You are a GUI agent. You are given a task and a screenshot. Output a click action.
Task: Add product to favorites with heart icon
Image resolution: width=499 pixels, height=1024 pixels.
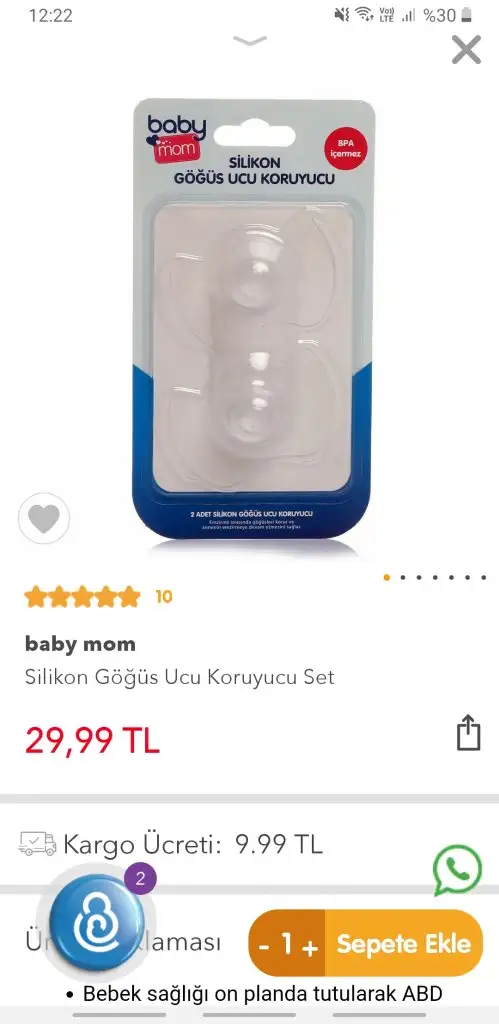[x=44, y=519]
